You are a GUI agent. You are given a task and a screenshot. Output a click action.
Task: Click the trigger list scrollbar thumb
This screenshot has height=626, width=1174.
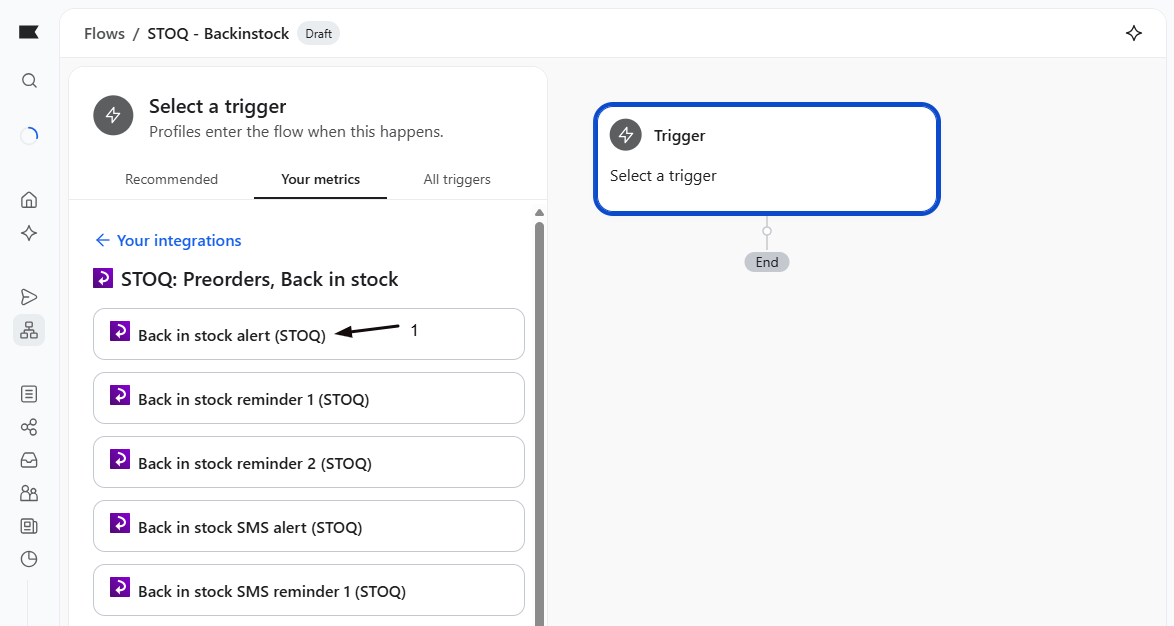coord(539,423)
